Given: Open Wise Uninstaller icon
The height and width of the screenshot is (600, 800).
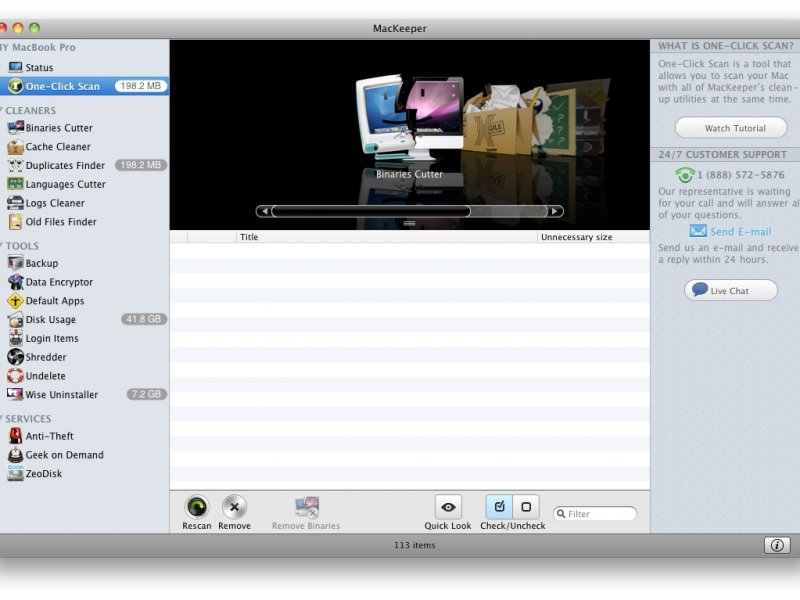Looking at the screenshot, I should (x=15, y=394).
